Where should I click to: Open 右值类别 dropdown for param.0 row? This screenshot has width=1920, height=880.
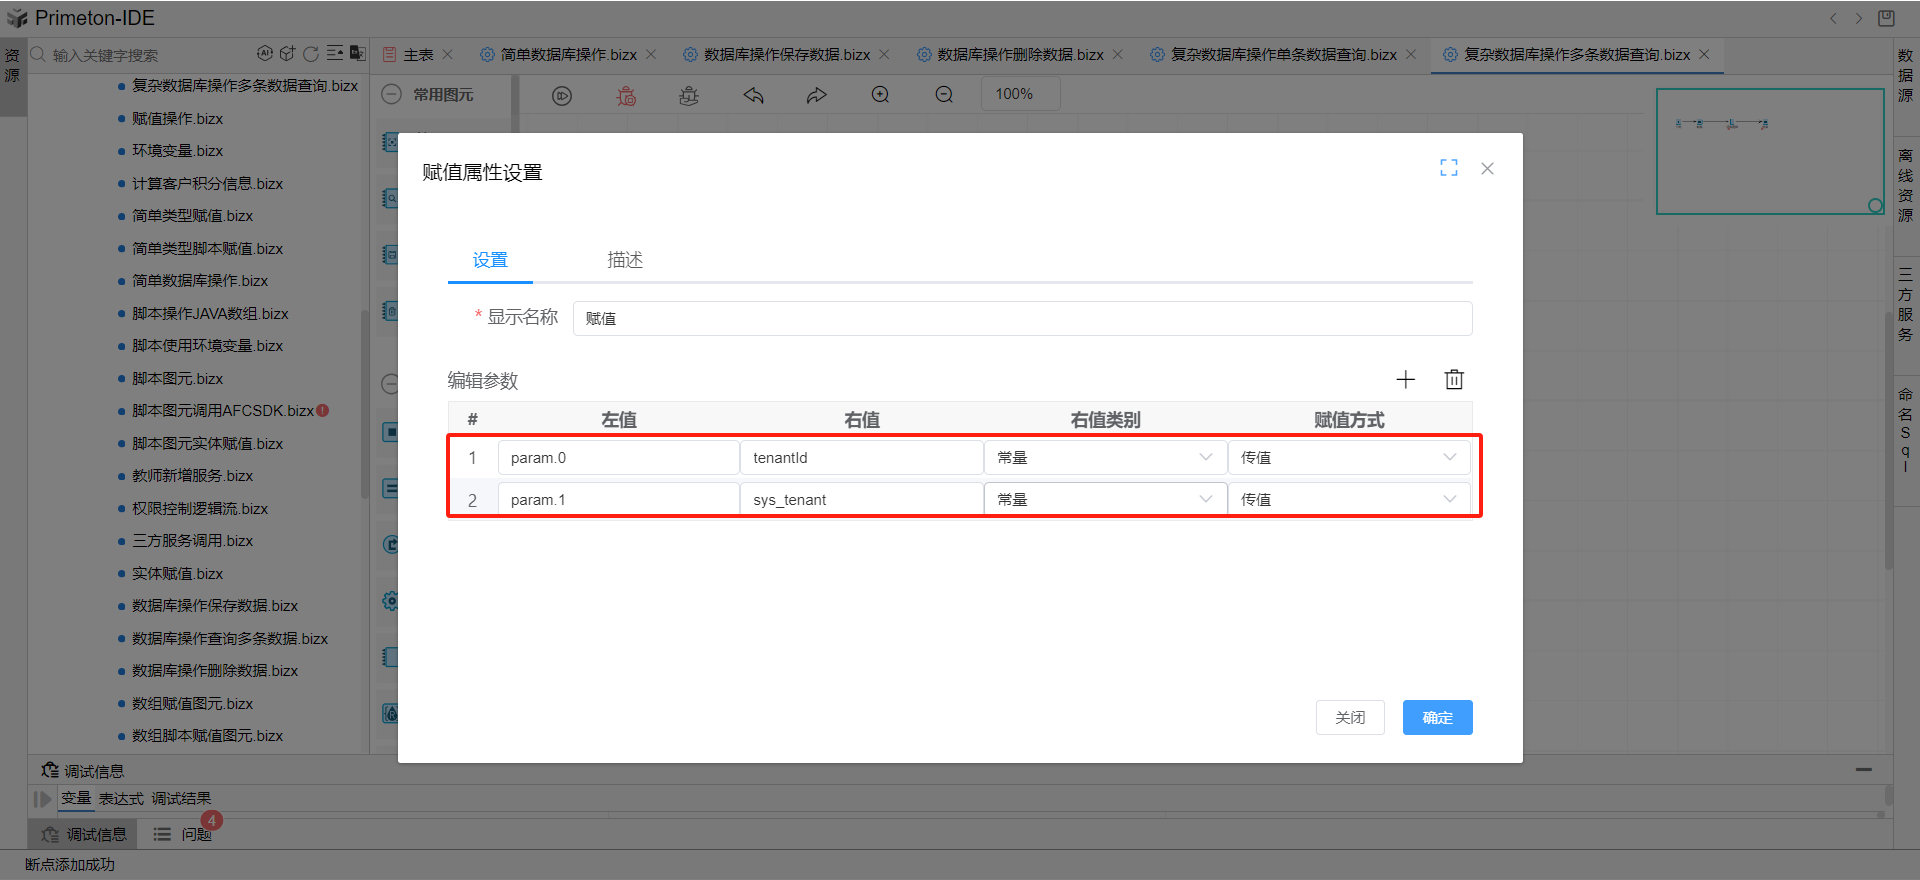pyautogui.click(x=1104, y=458)
